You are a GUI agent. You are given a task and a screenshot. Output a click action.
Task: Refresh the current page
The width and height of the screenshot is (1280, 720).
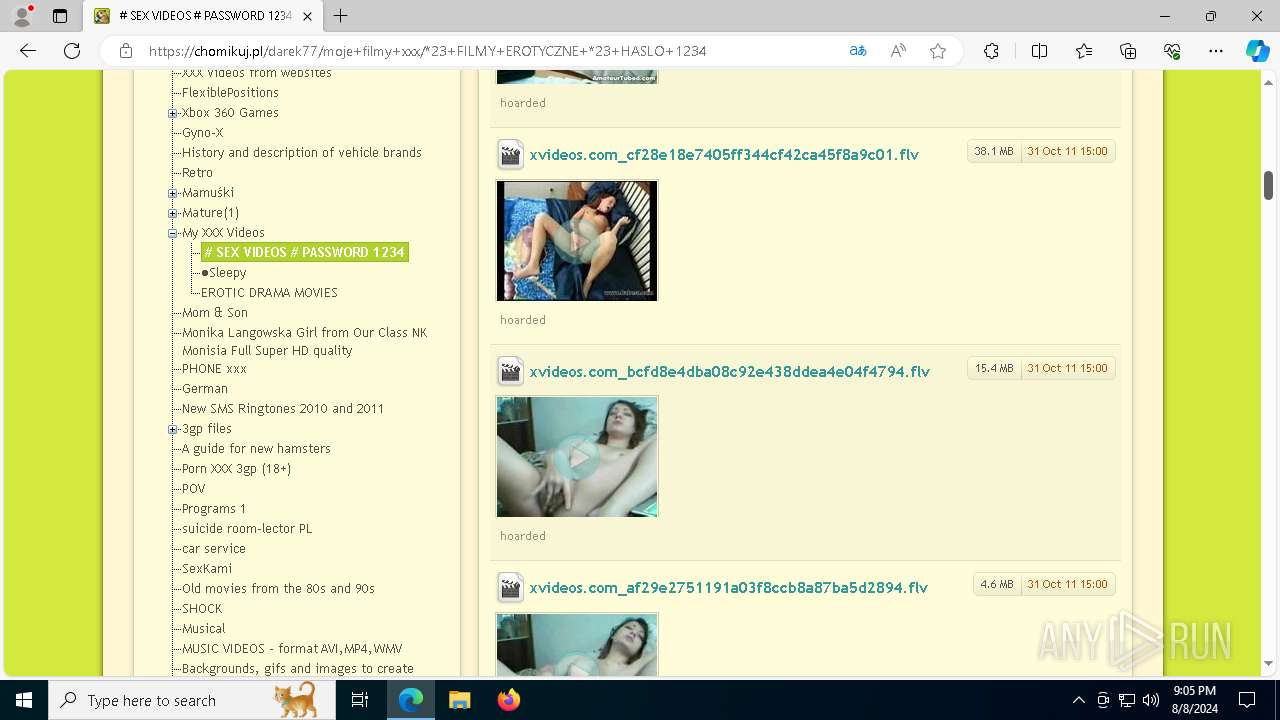[x=72, y=51]
